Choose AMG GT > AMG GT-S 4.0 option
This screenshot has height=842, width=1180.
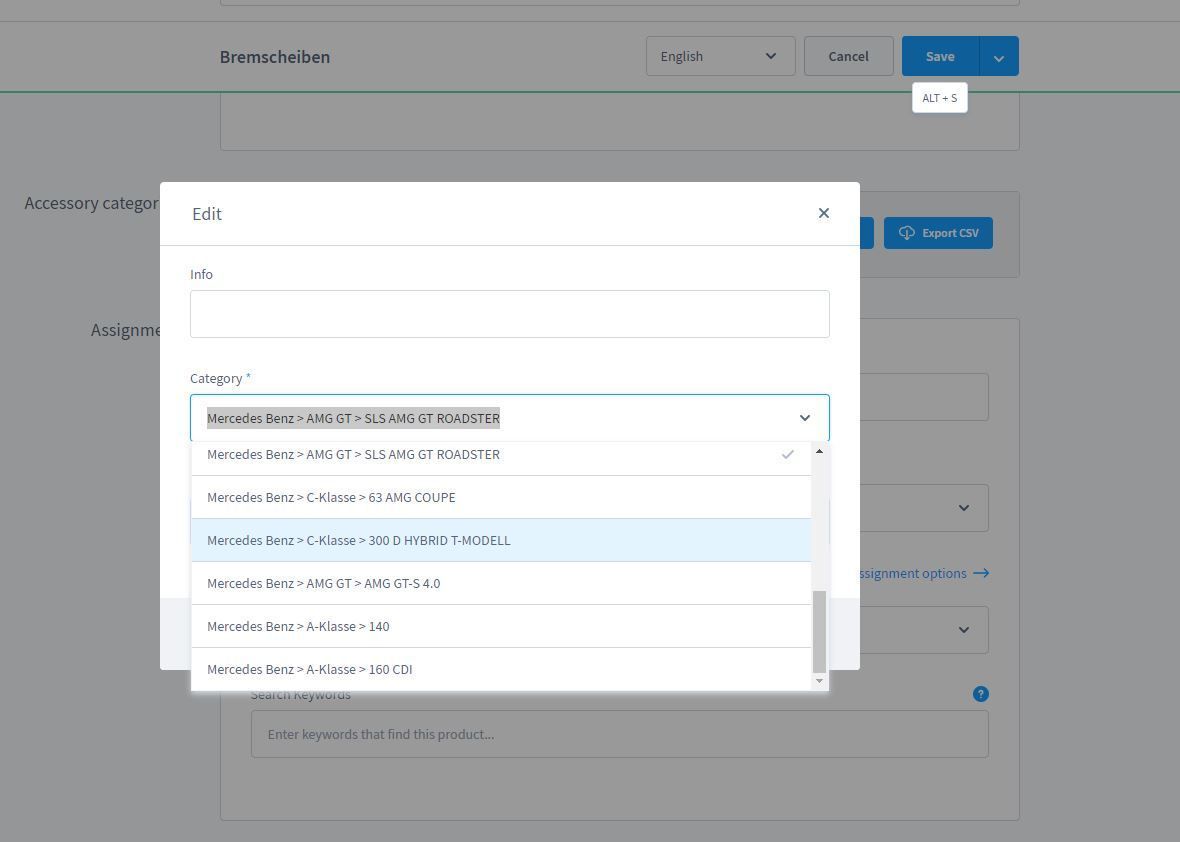point(501,583)
